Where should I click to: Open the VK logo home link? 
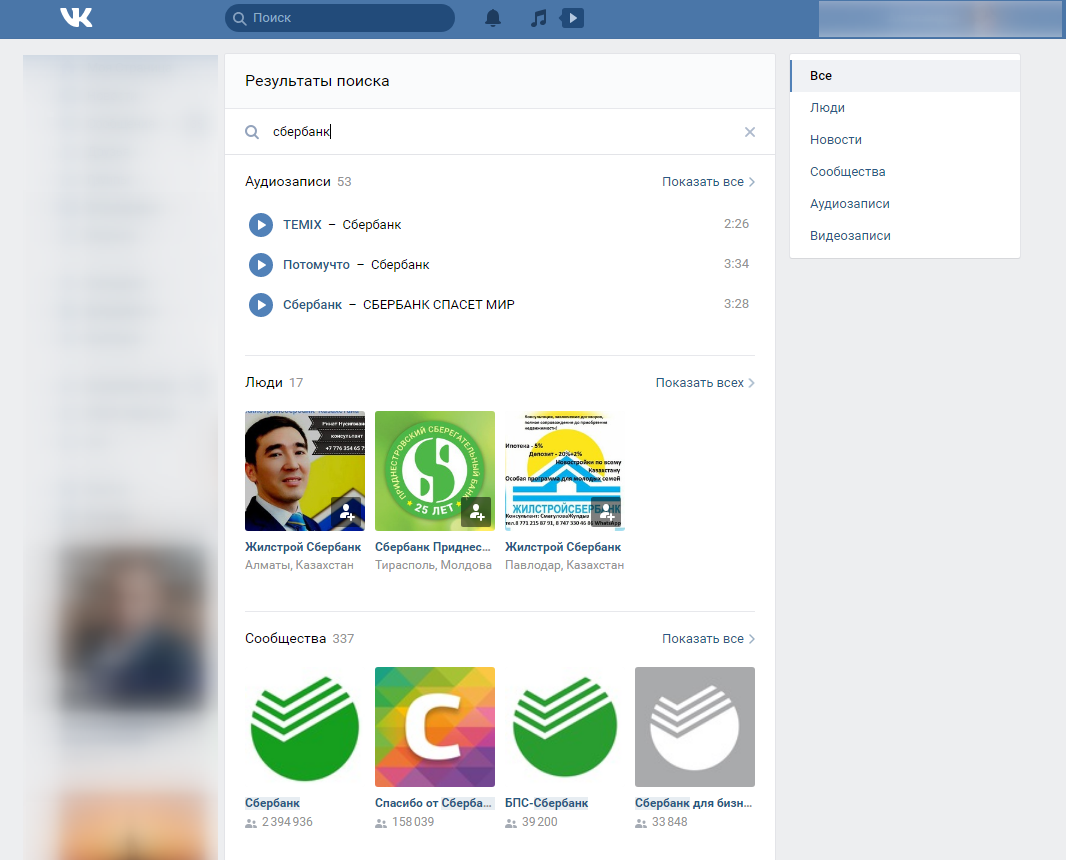76,18
